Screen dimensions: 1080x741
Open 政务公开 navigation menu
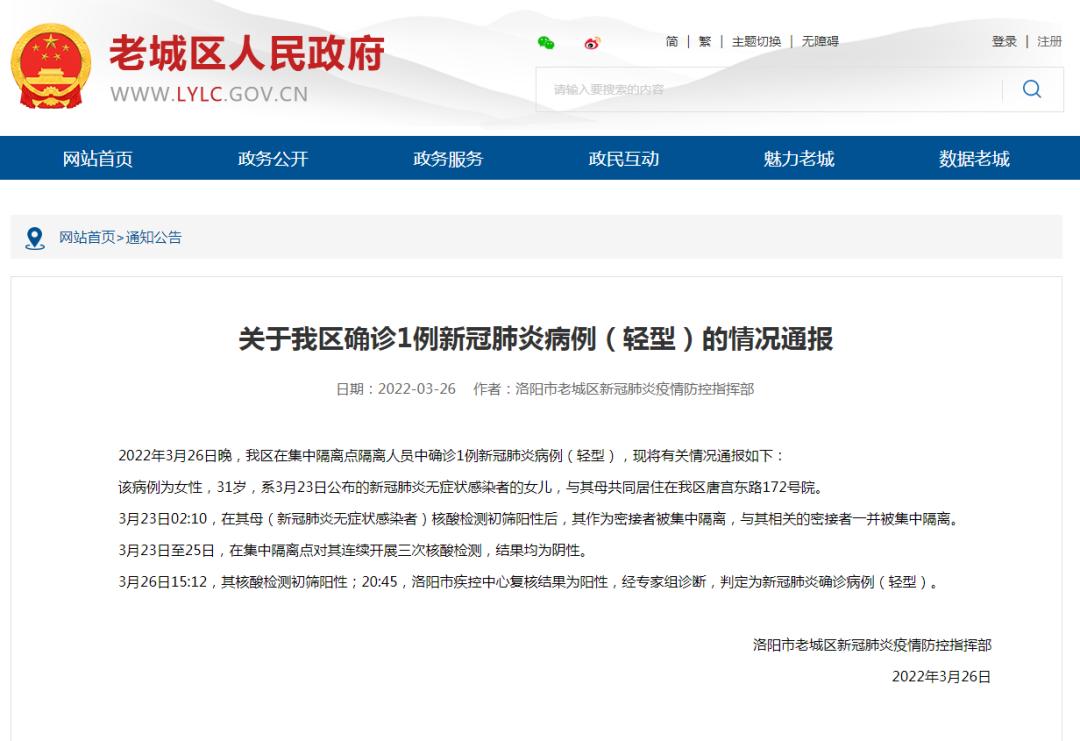point(273,158)
